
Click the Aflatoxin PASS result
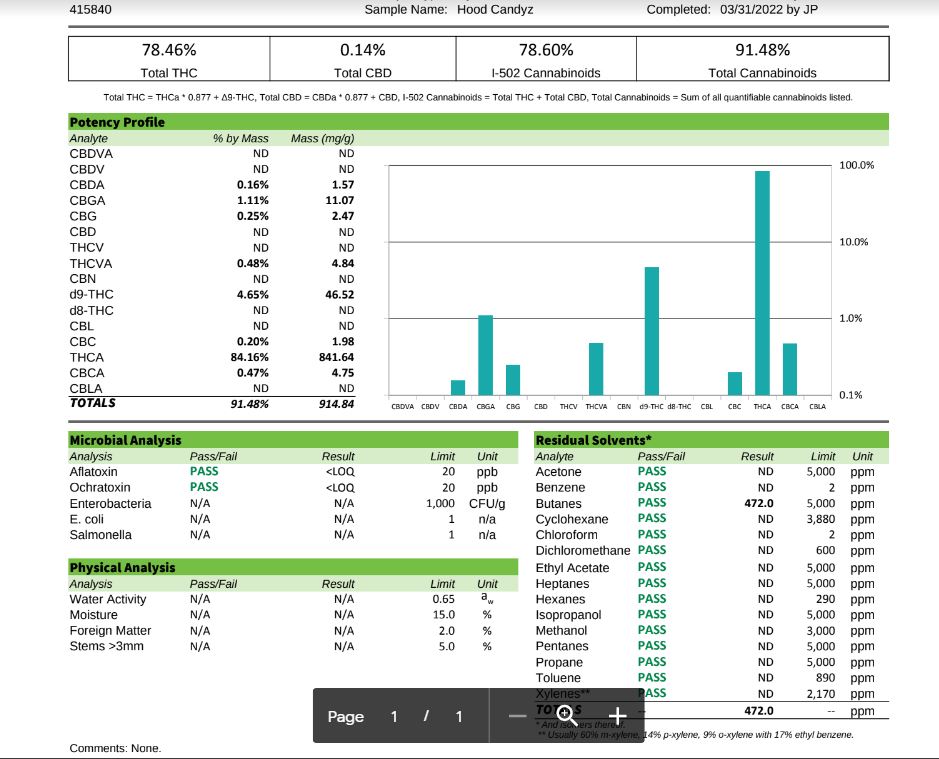click(204, 471)
